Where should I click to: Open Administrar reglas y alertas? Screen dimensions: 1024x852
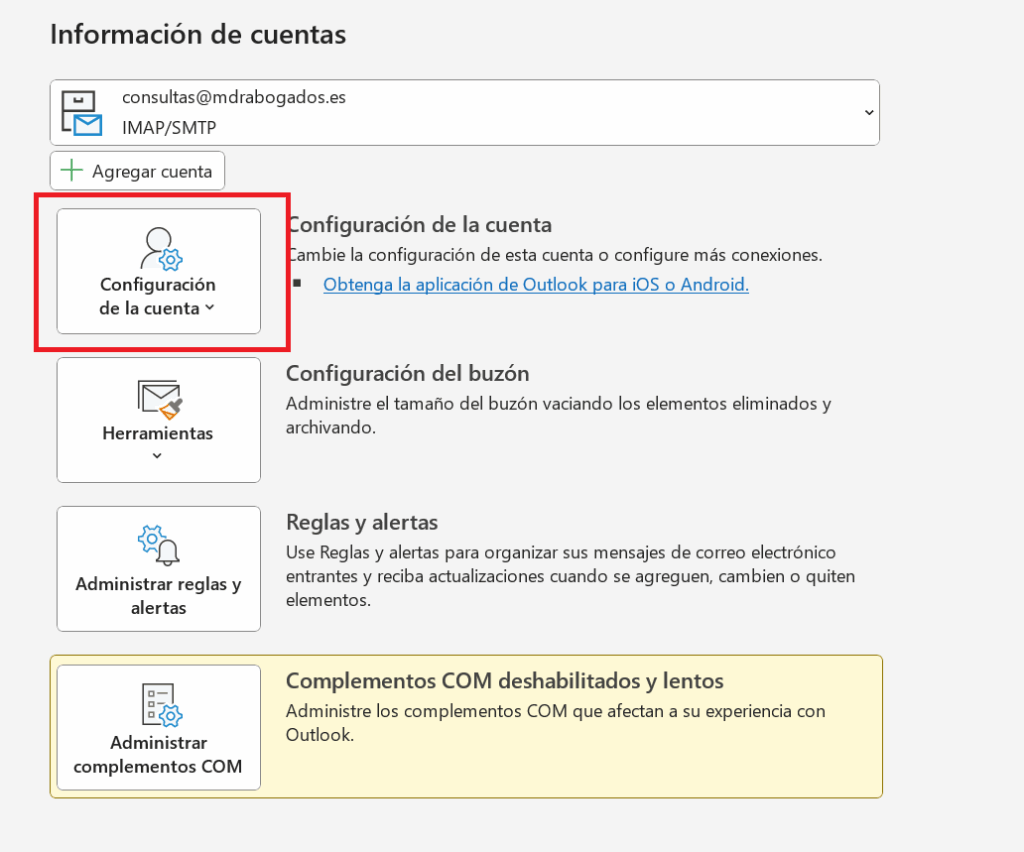click(x=159, y=569)
